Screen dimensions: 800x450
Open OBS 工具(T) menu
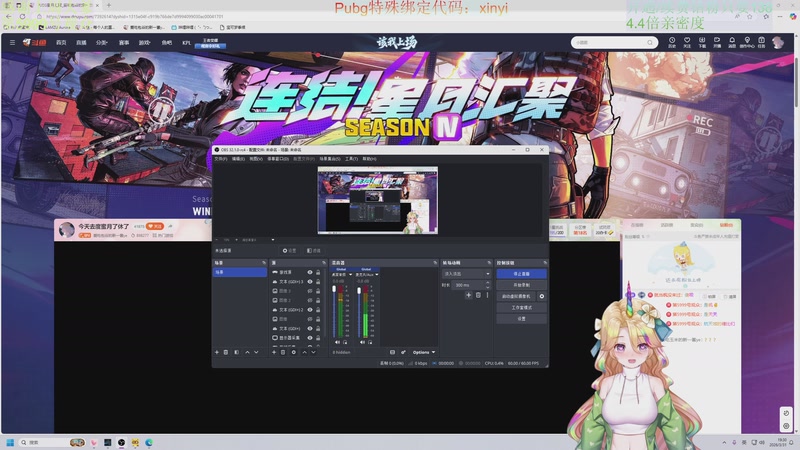pyautogui.click(x=352, y=159)
